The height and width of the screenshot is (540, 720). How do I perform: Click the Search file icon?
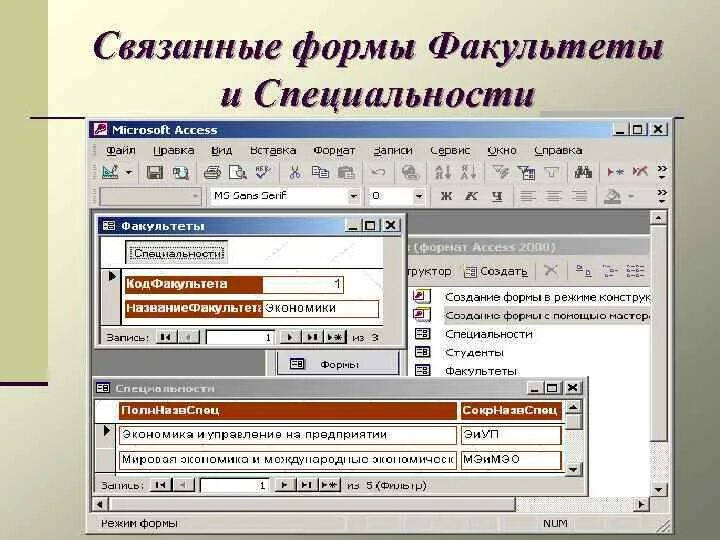point(180,173)
